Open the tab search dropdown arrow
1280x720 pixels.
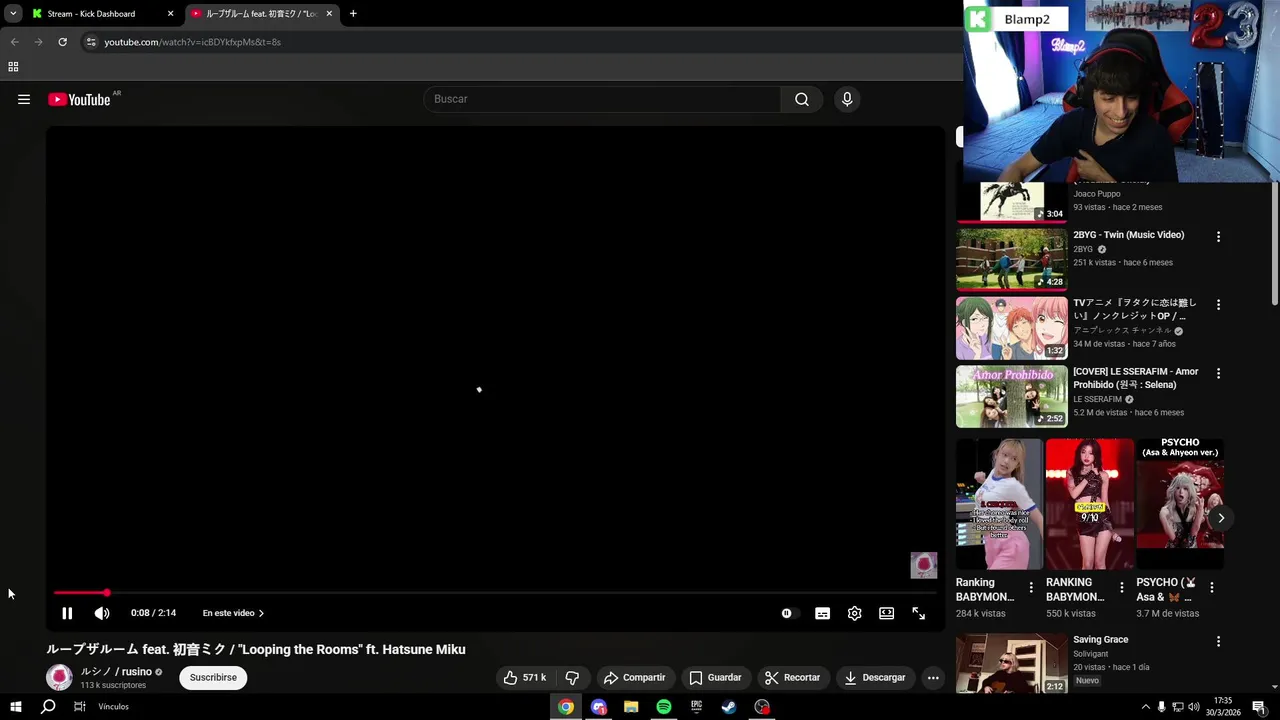(13, 14)
